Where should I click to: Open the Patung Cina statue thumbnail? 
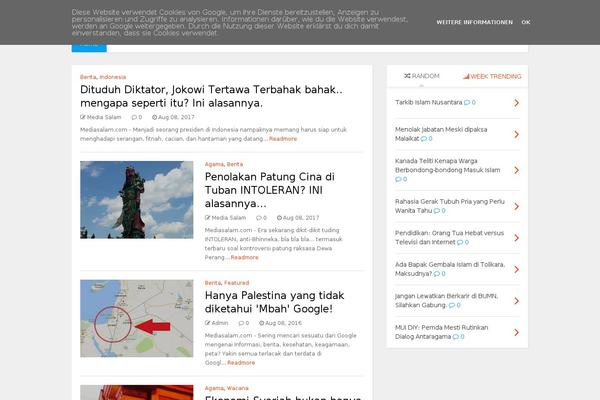click(x=137, y=200)
